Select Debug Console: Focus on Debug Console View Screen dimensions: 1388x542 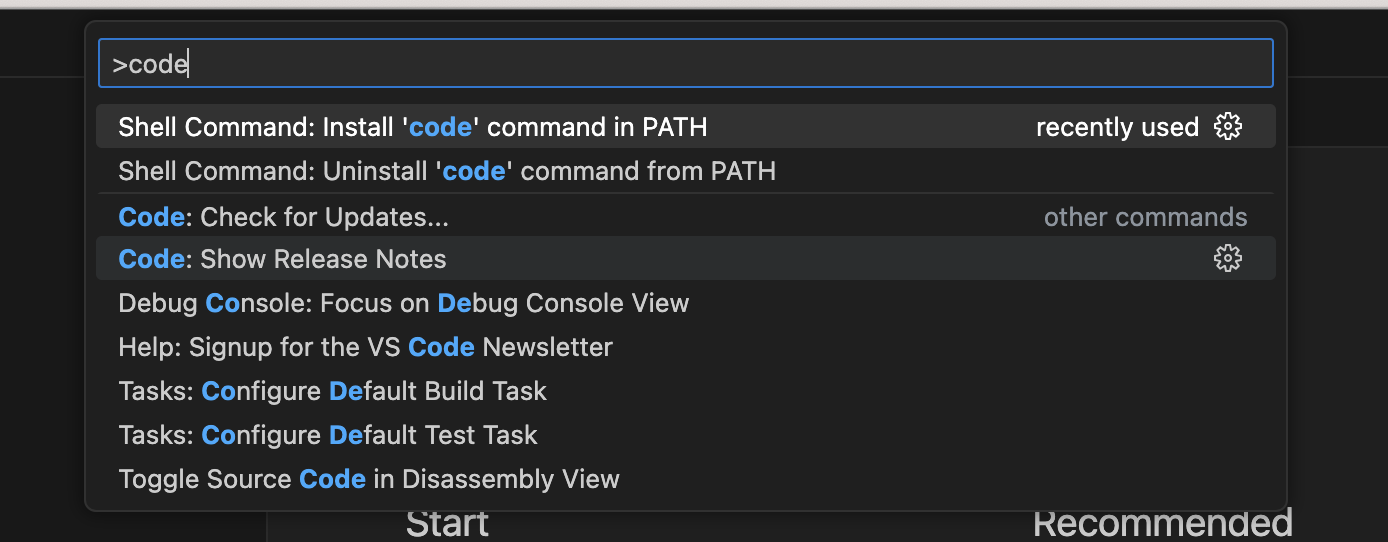pos(685,303)
